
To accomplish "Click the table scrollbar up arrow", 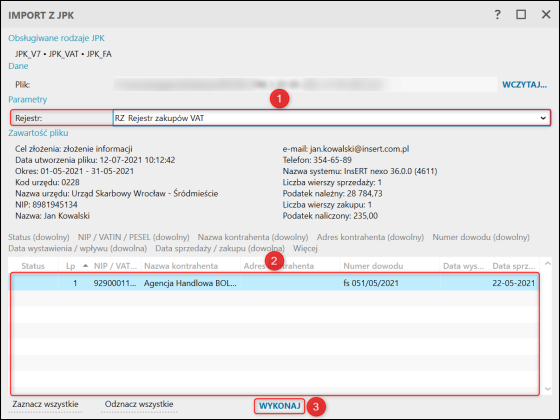I will click(x=548, y=264).
